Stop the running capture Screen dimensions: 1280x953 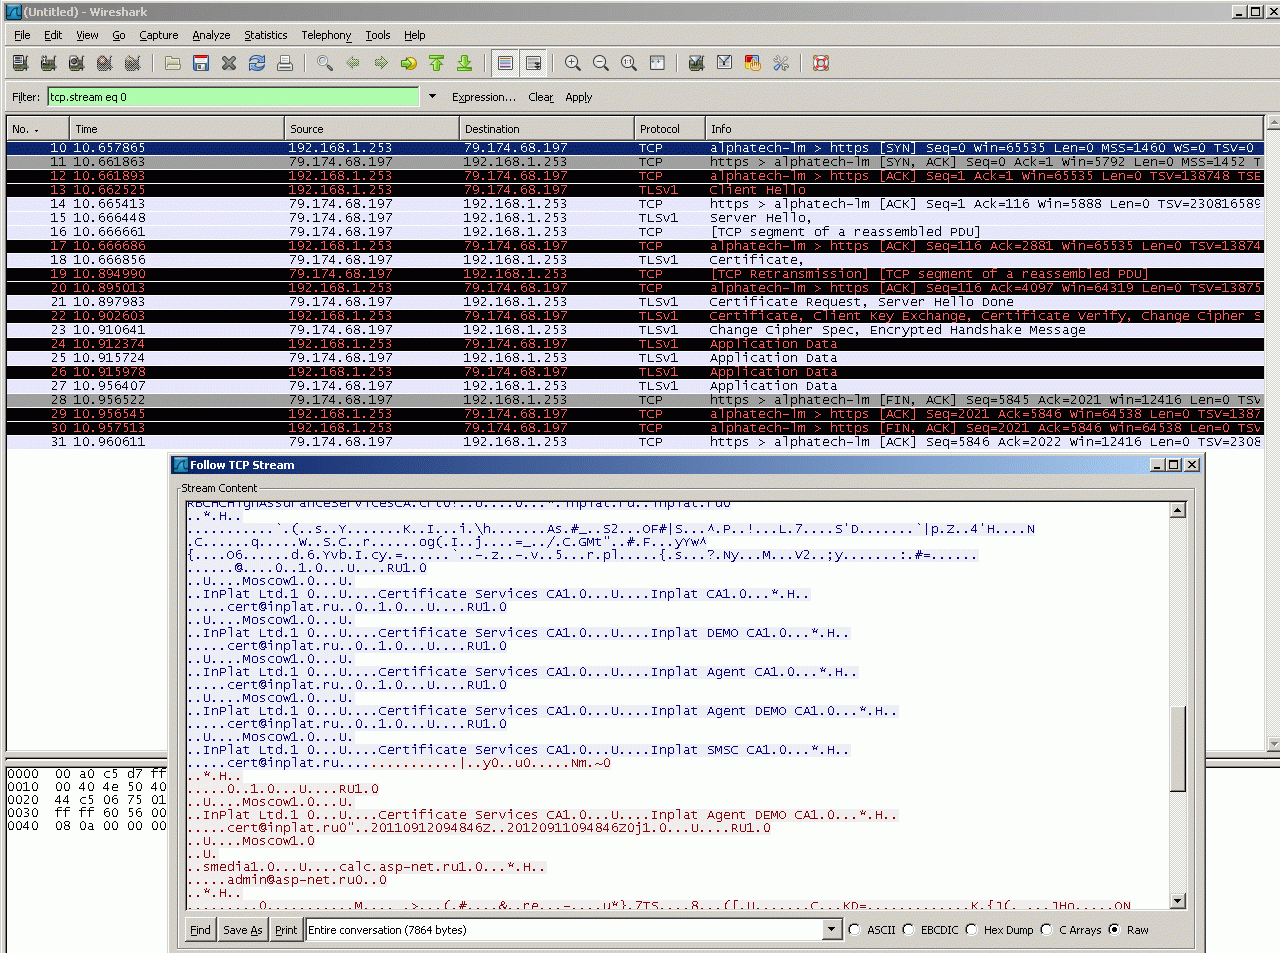(x=104, y=63)
